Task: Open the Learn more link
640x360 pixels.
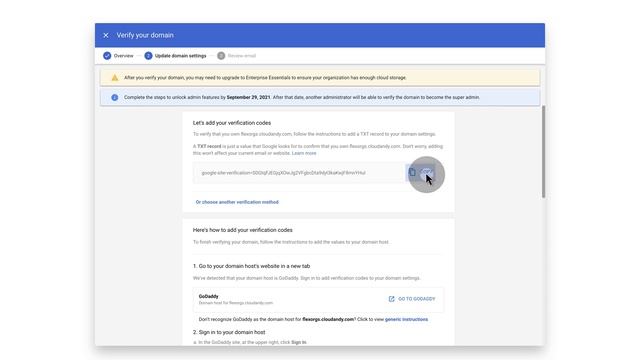Action: click(x=304, y=153)
